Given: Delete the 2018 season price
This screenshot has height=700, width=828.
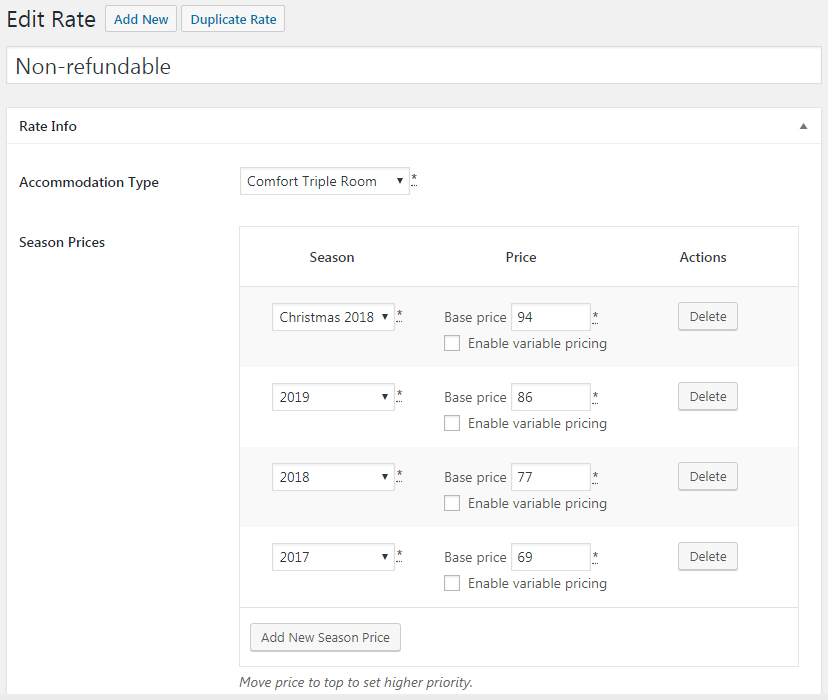Looking at the screenshot, I should coord(708,477).
